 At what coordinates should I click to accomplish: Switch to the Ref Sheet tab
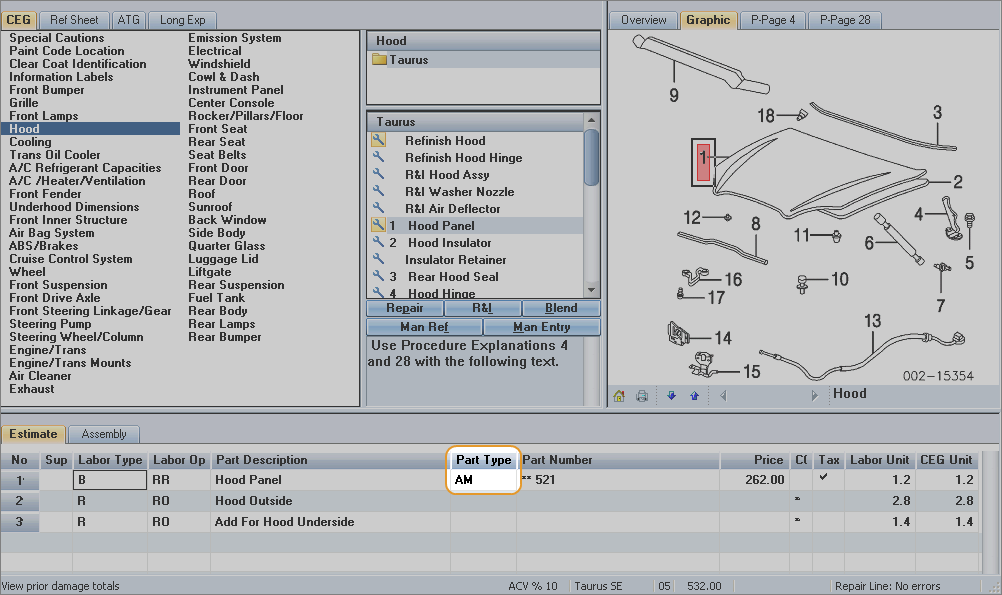(75, 20)
